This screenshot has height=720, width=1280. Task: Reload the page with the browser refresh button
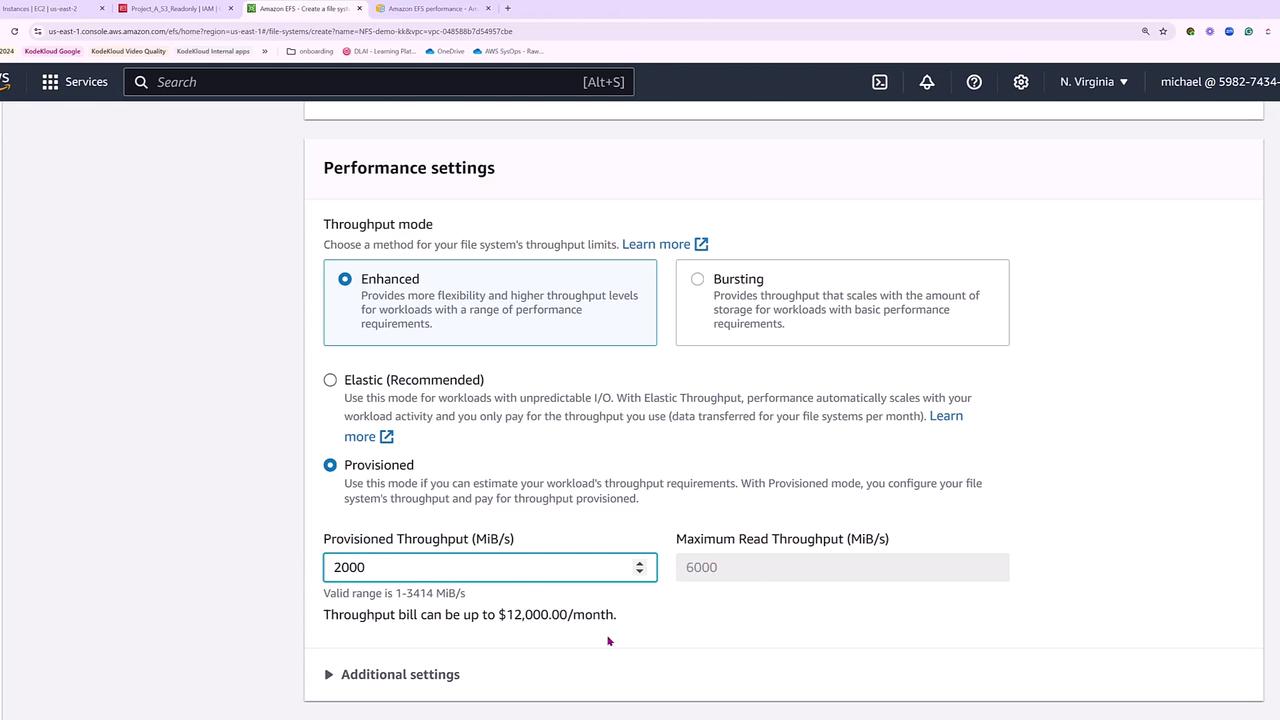(x=14, y=31)
